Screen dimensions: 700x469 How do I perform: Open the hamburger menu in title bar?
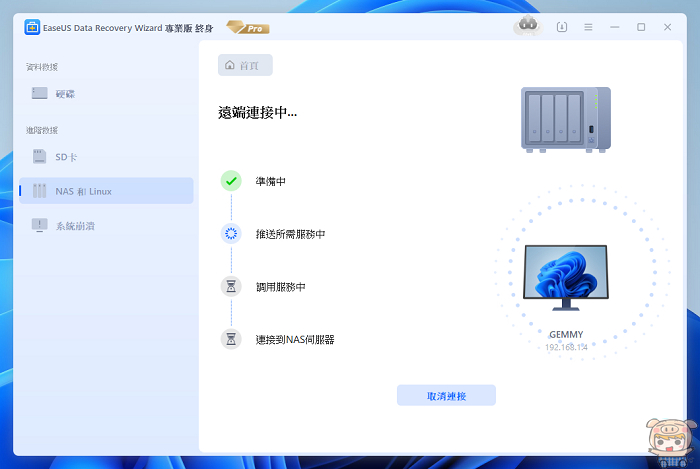tap(589, 27)
